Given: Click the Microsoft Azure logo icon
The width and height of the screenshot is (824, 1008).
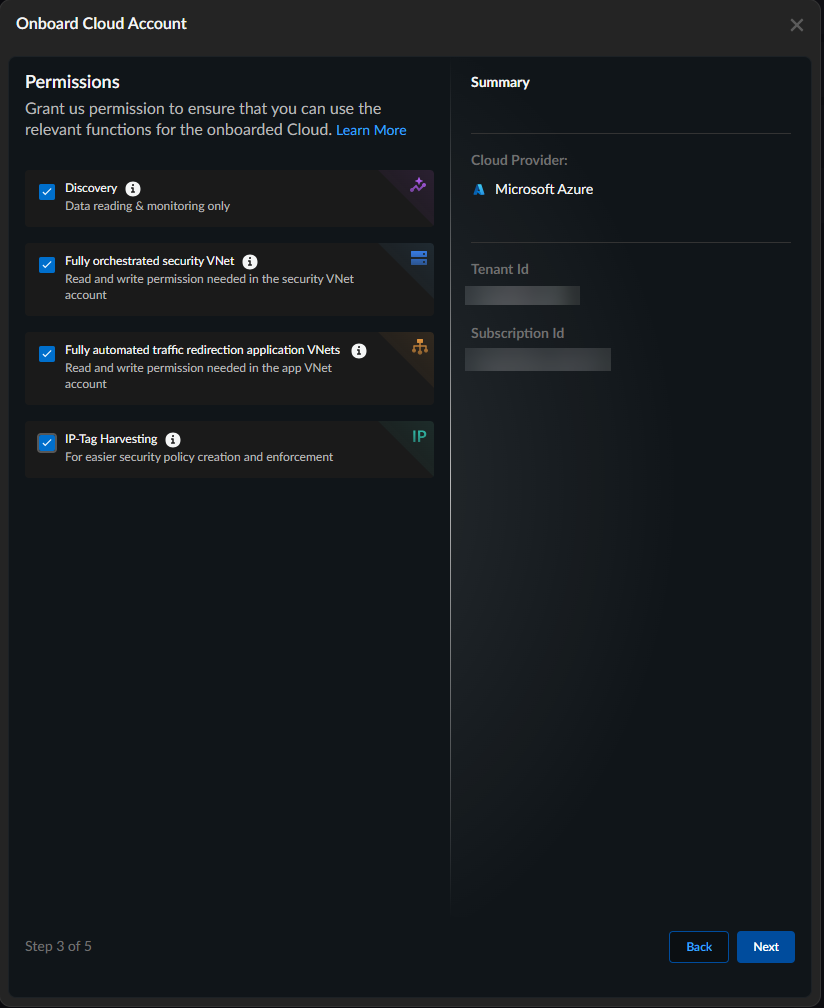Looking at the screenshot, I should 479,189.
